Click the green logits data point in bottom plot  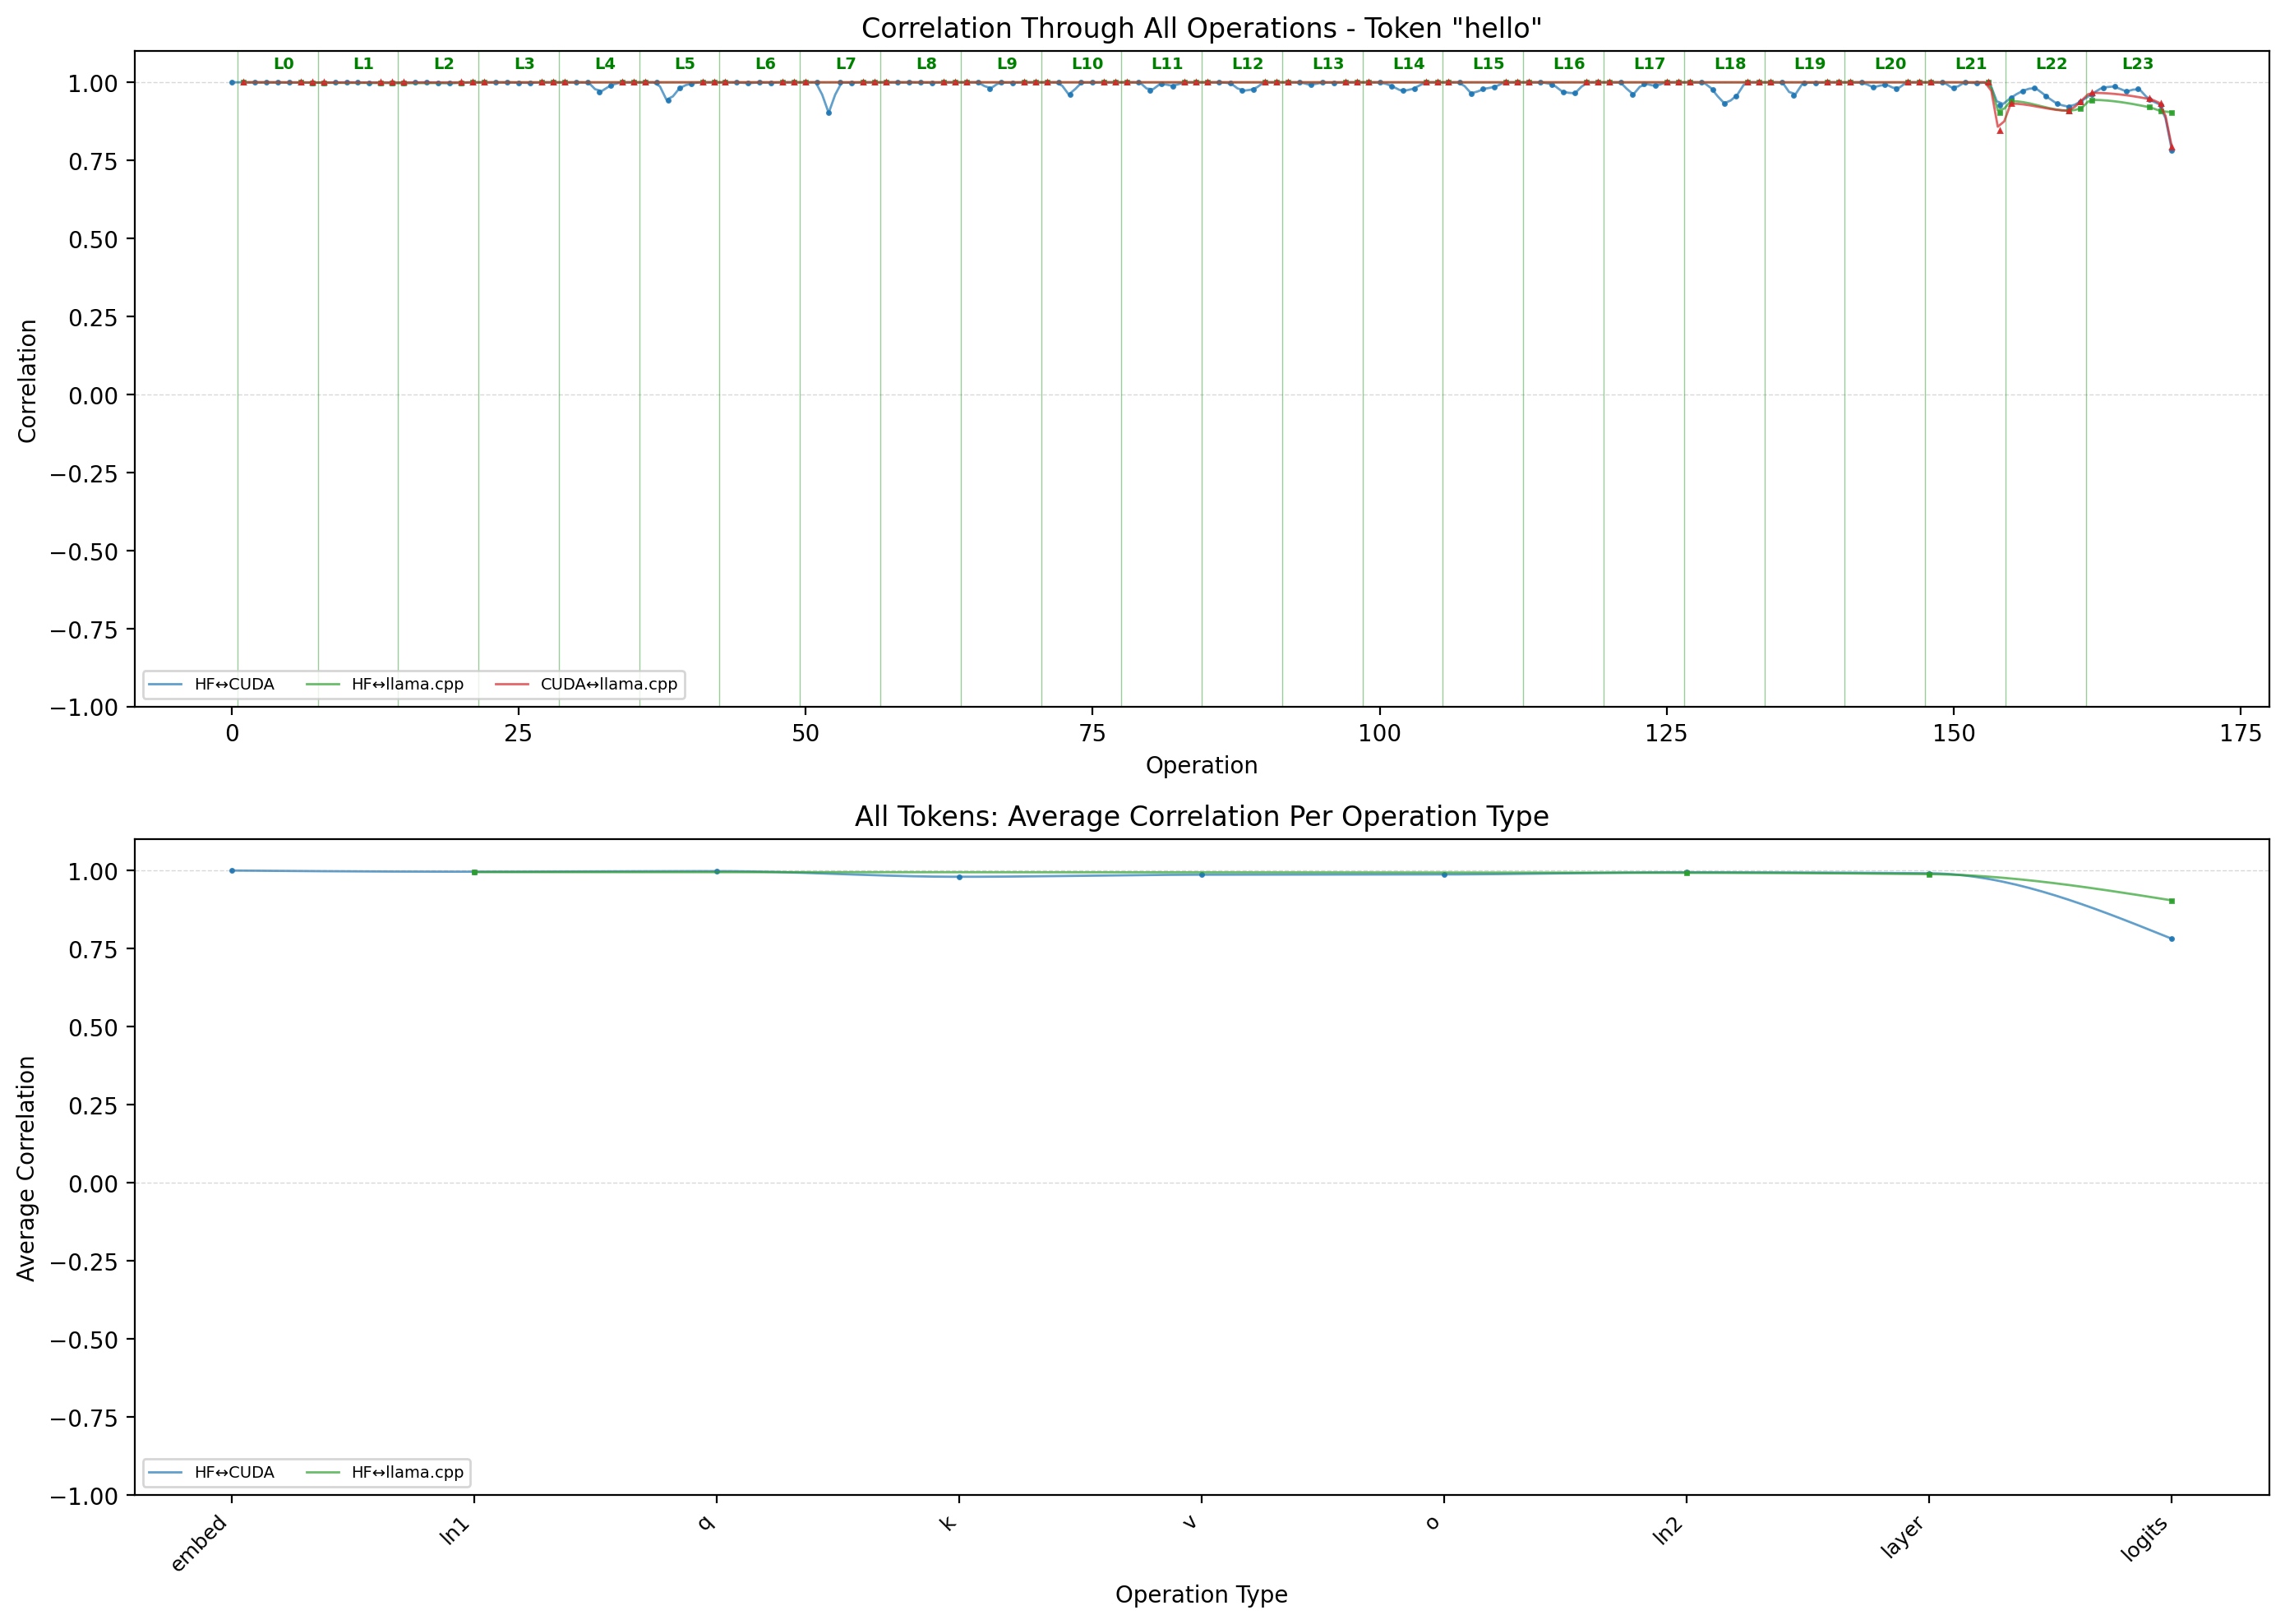tap(2171, 901)
